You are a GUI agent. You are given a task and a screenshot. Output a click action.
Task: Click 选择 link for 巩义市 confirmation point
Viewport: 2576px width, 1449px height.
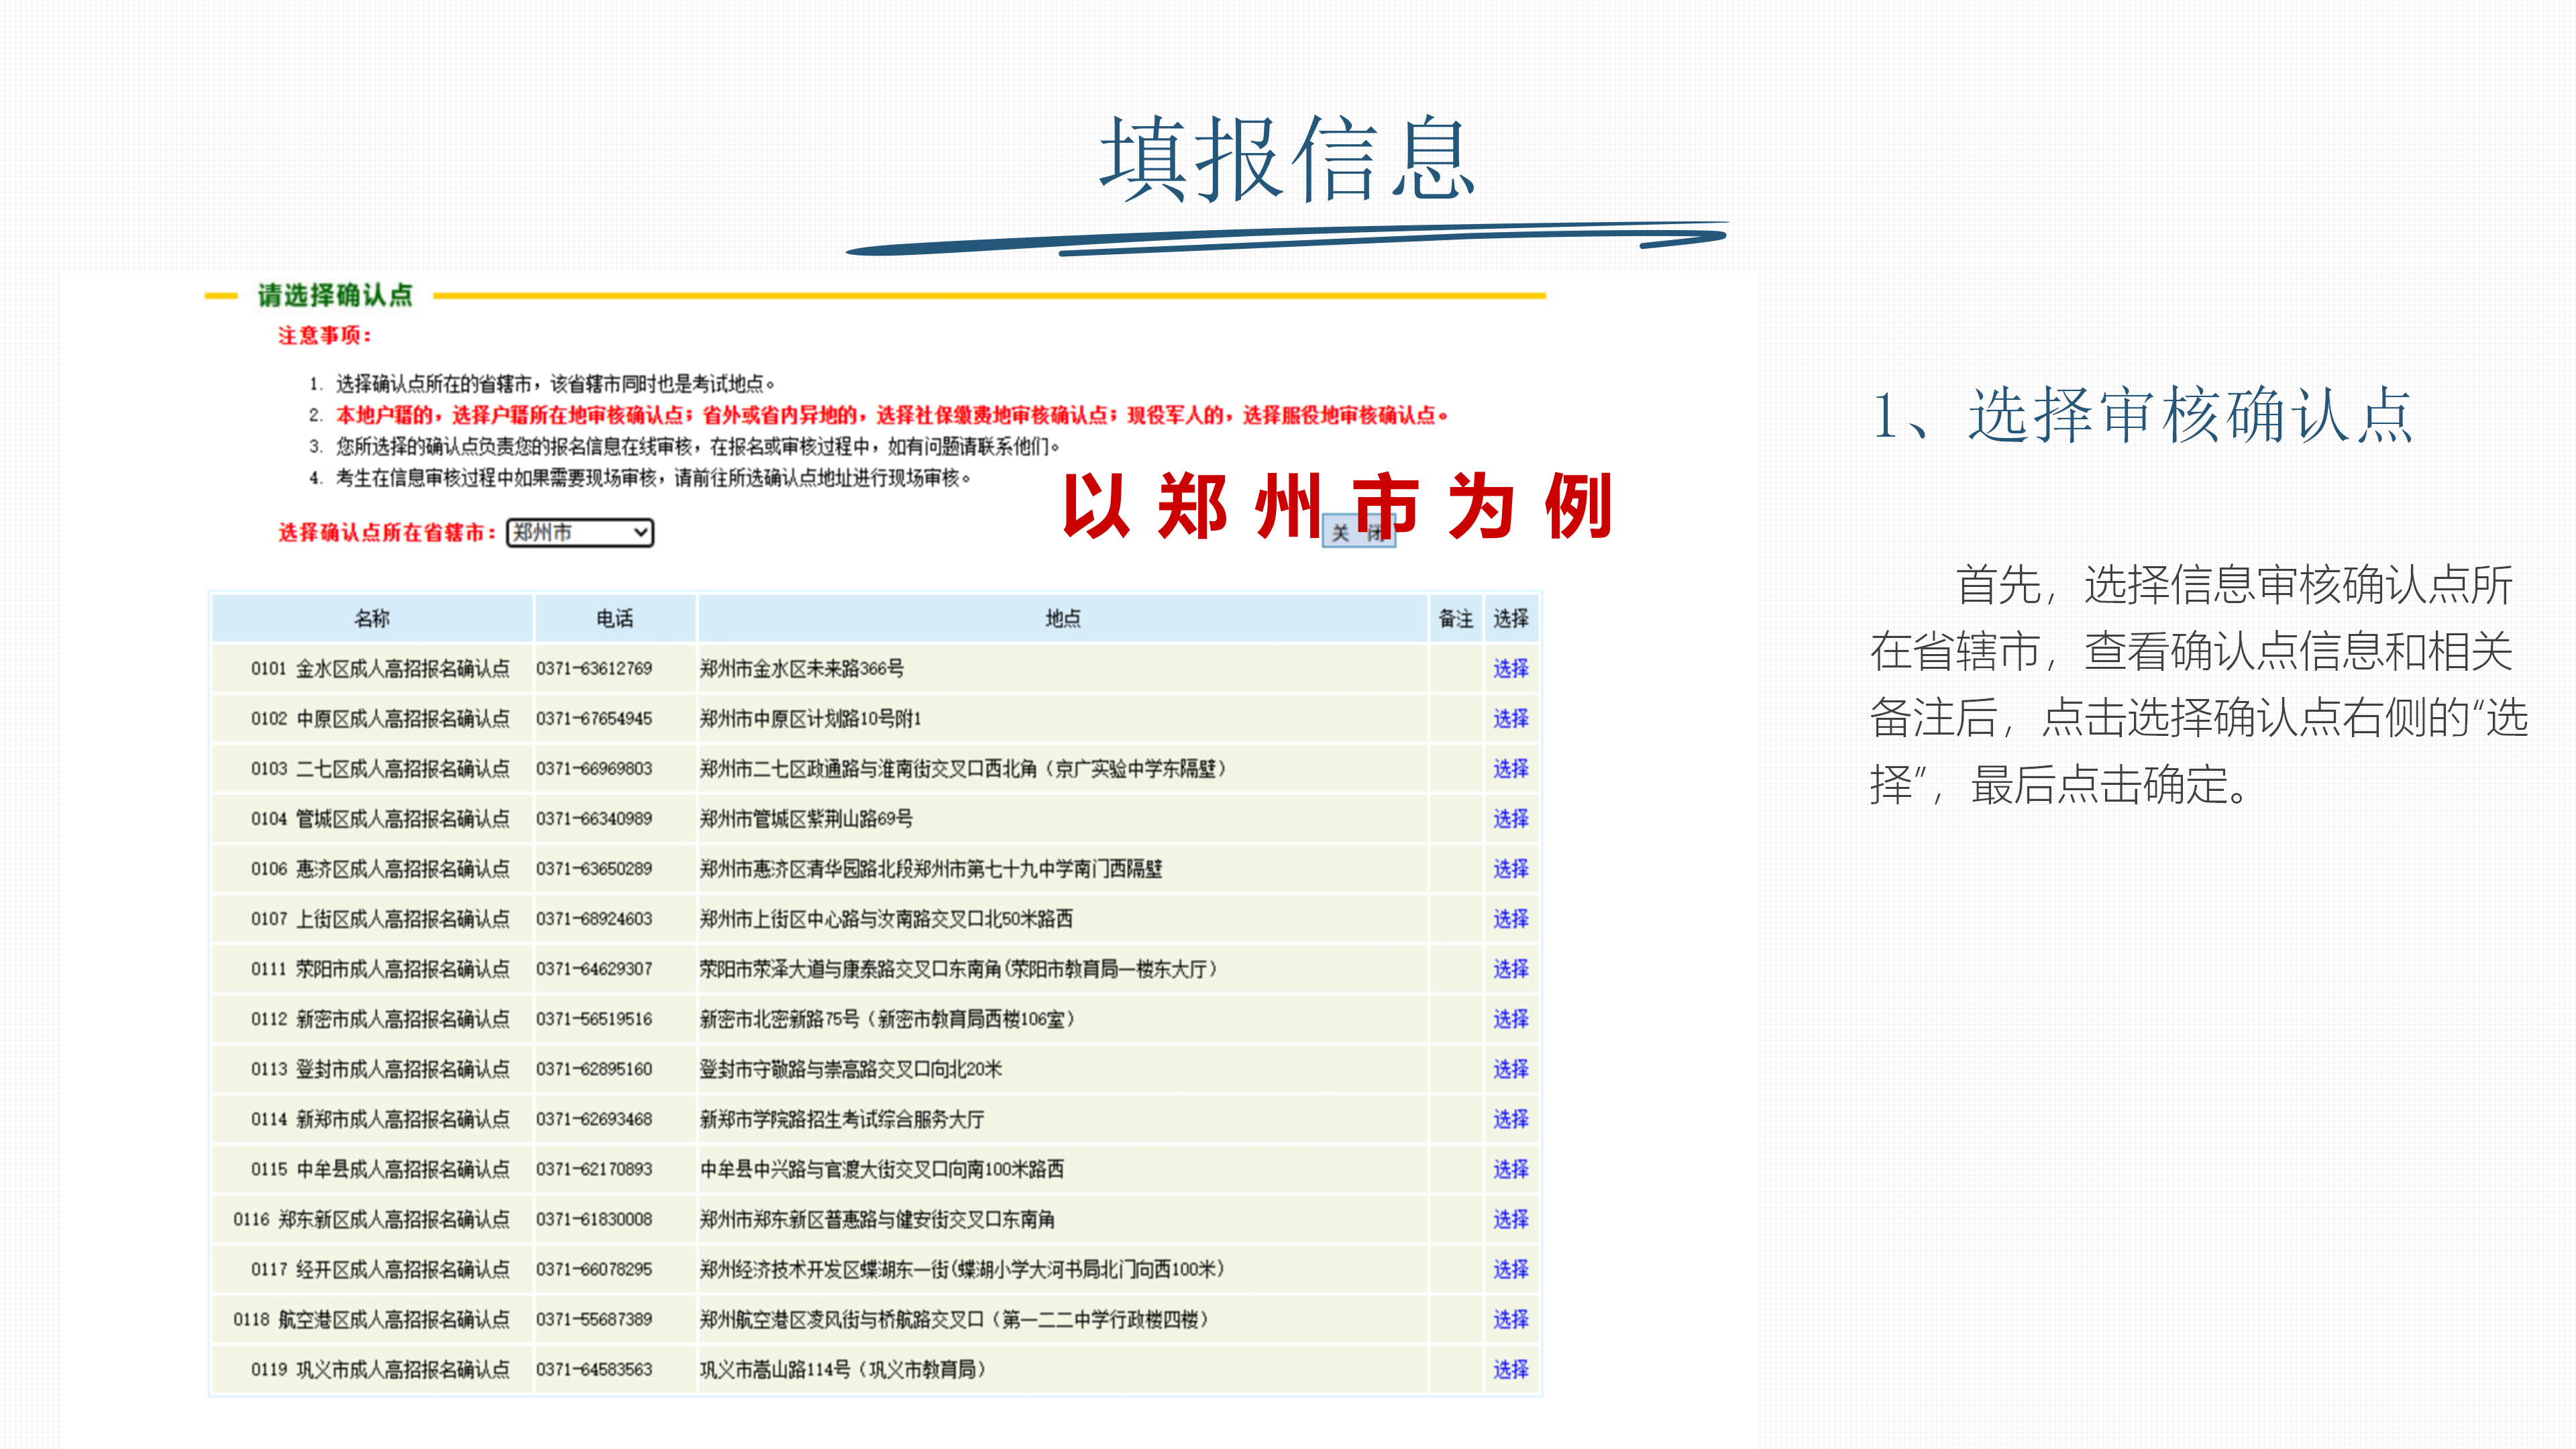pos(1510,1369)
